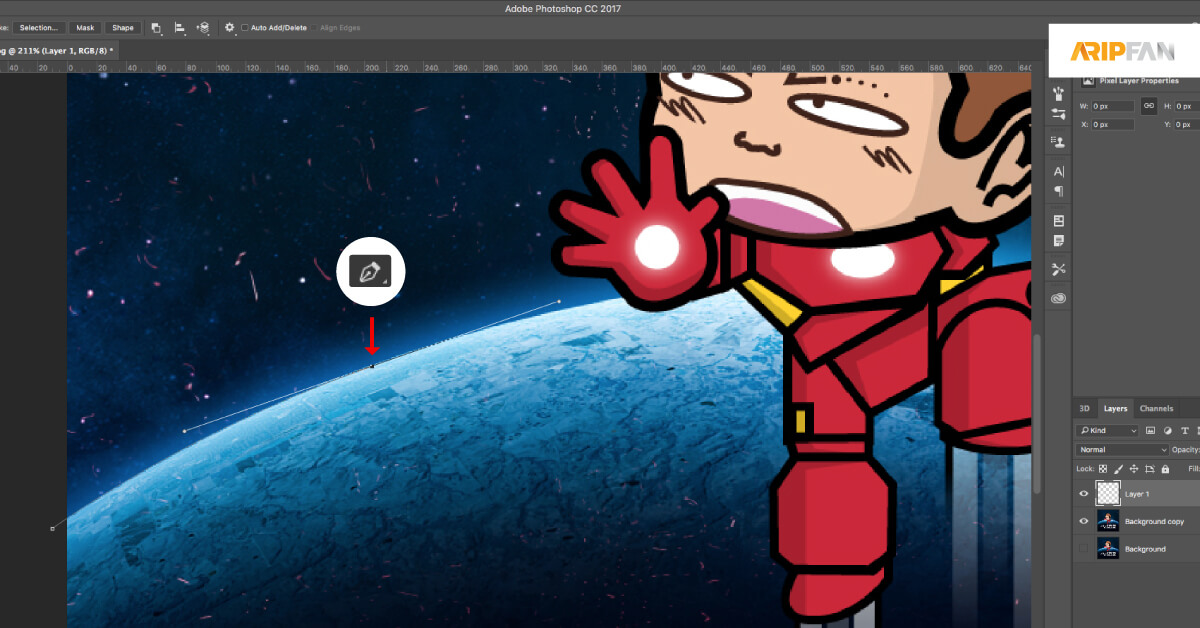
Task: Lock transparent pixels in Layers panel
Action: 1103,468
